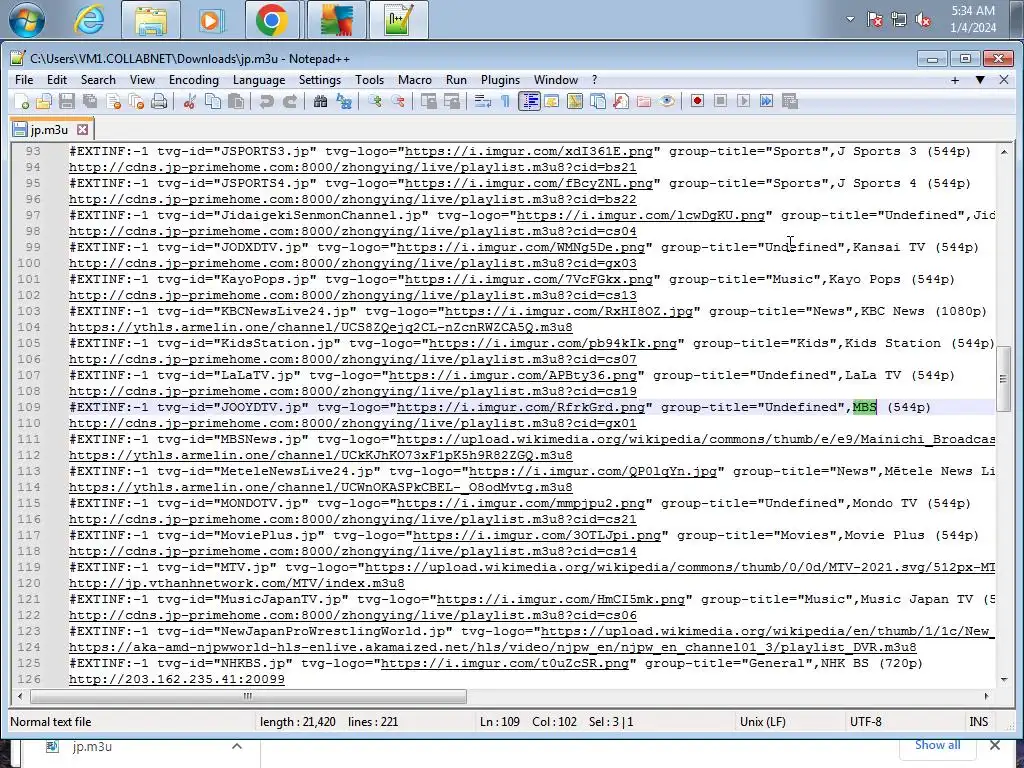Click the vertical scrollbar thumb

click(1004, 379)
